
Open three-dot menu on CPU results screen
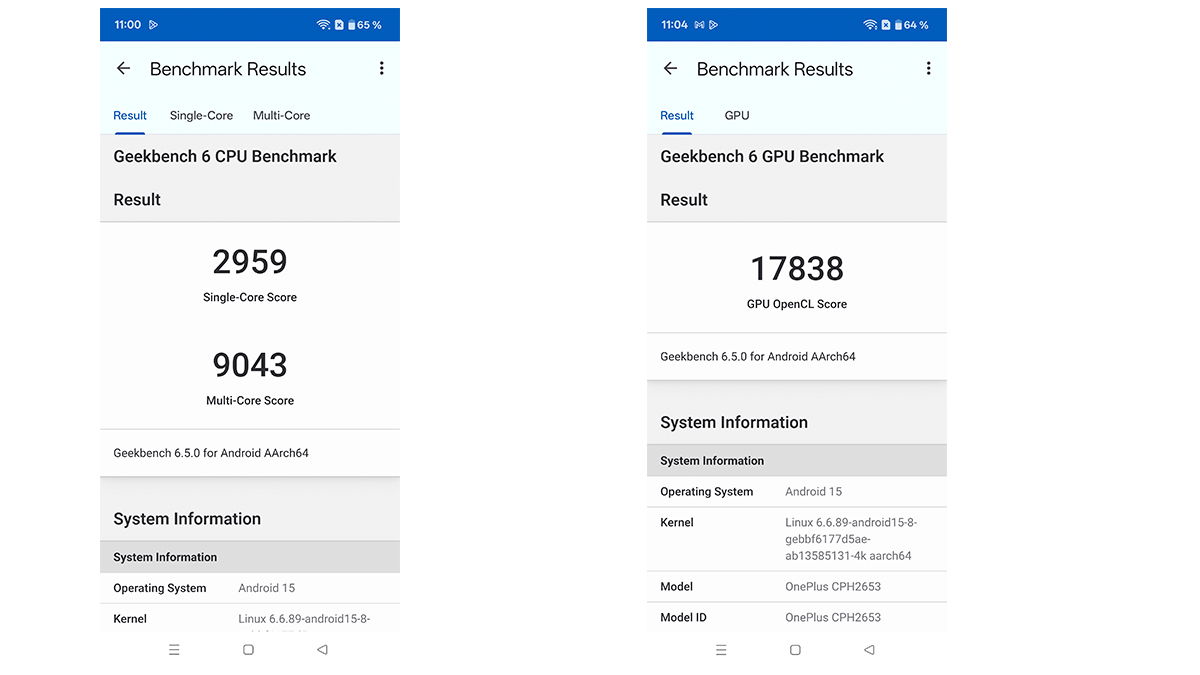coord(381,69)
